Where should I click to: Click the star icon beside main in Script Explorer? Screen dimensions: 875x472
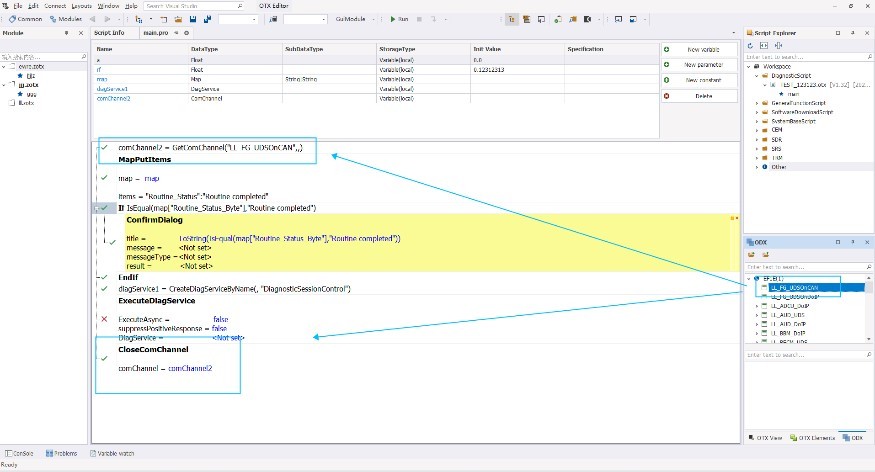tap(781, 94)
